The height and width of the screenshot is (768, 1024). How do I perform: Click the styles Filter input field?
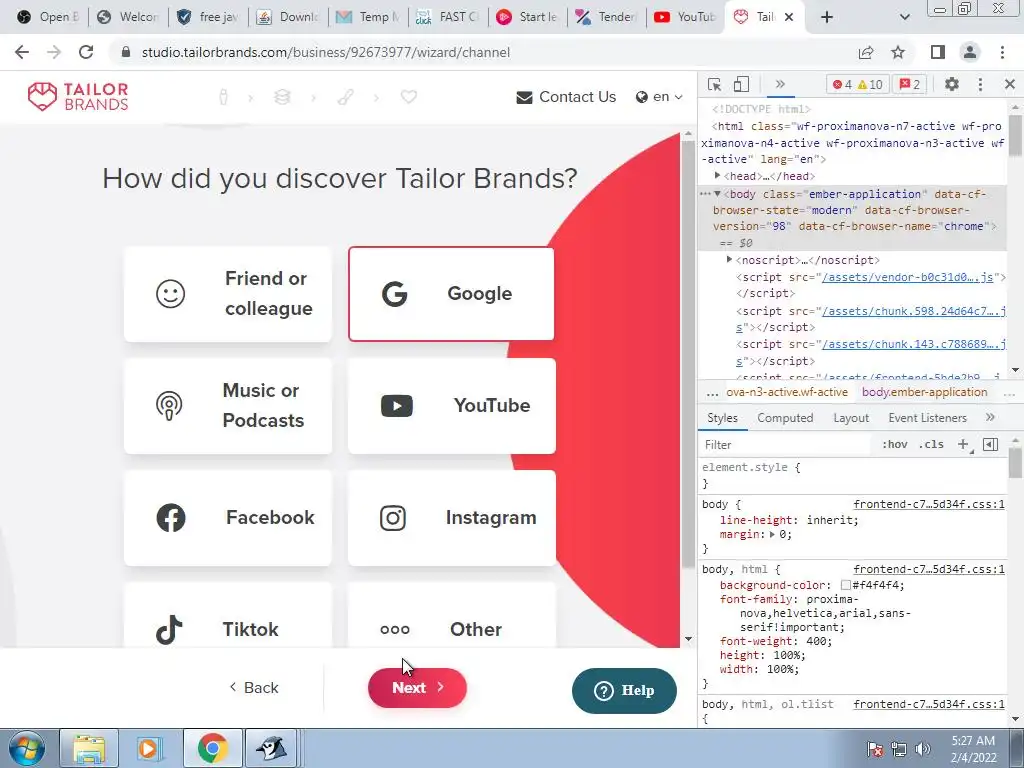pyautogui.click(x=786, y=445)
